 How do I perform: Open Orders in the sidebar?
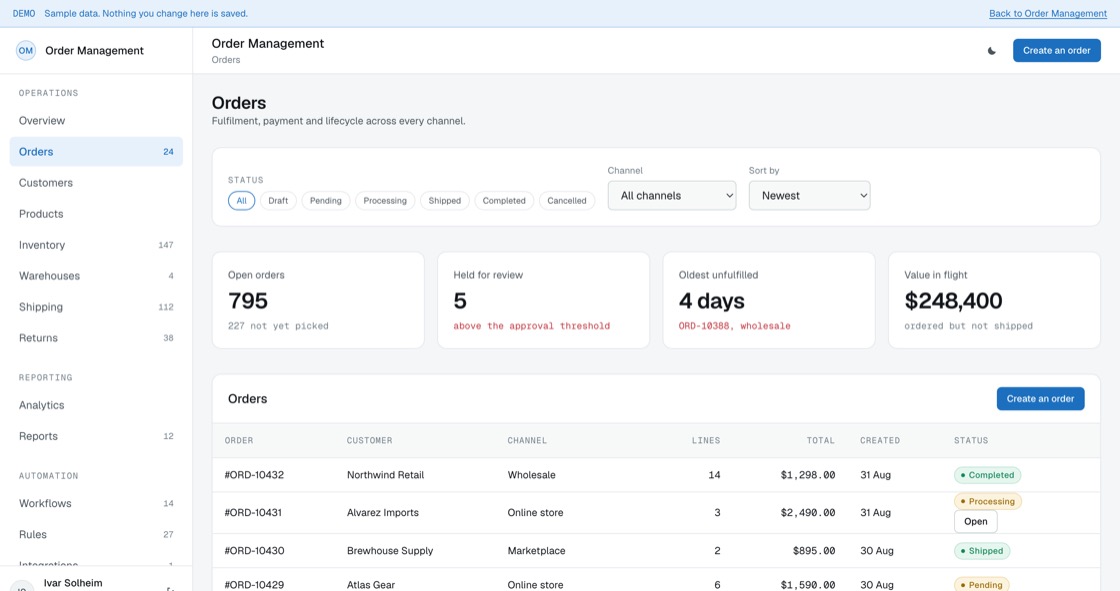click(96, 152)
